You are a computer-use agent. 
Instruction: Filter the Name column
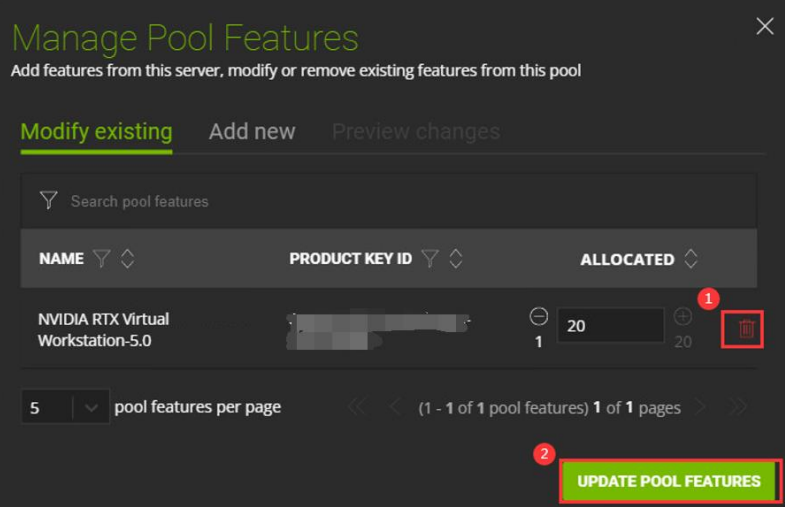pos(101,259)
